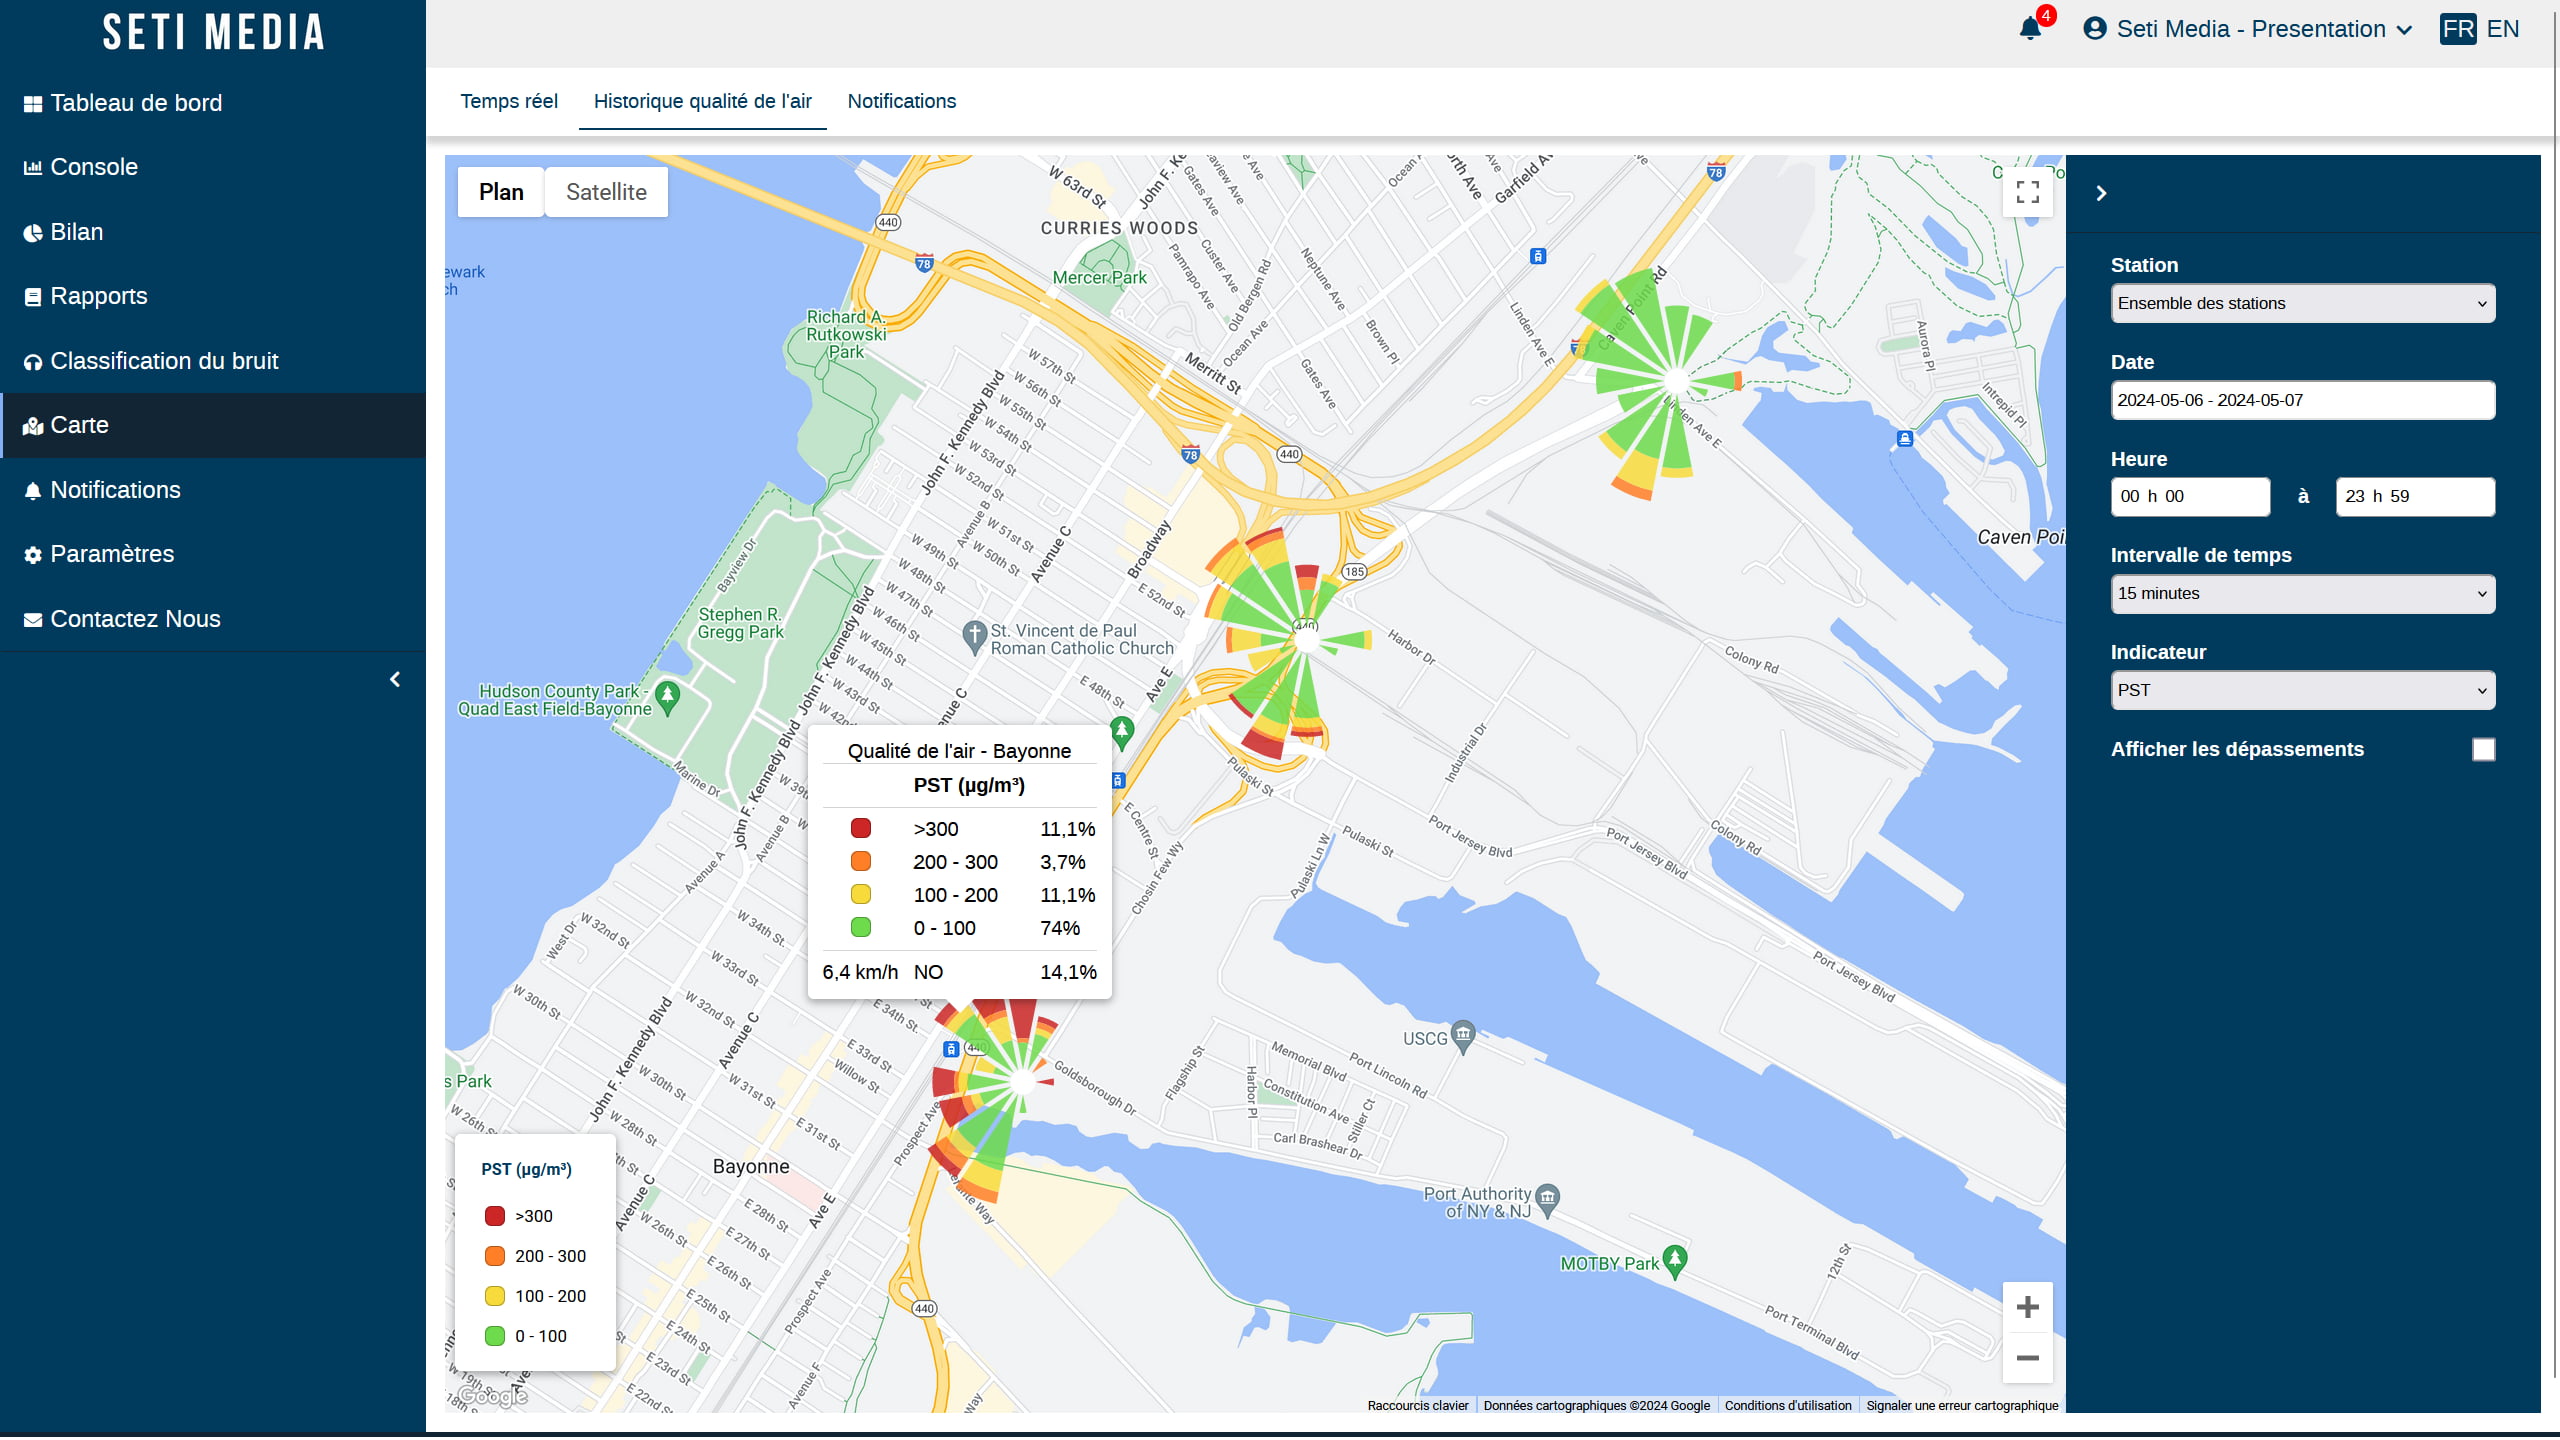Viewport: 2560px width, 1440px height.
Task: Click the Carte map sidebar icon
Action: click(x=32, y=424)
